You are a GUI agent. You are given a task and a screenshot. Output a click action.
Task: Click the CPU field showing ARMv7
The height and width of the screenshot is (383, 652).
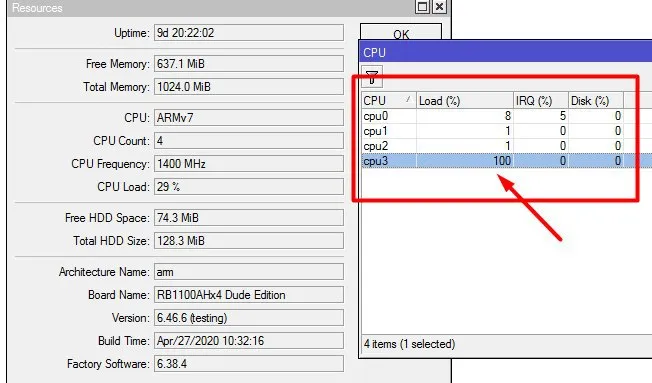[x=249, y=118]
